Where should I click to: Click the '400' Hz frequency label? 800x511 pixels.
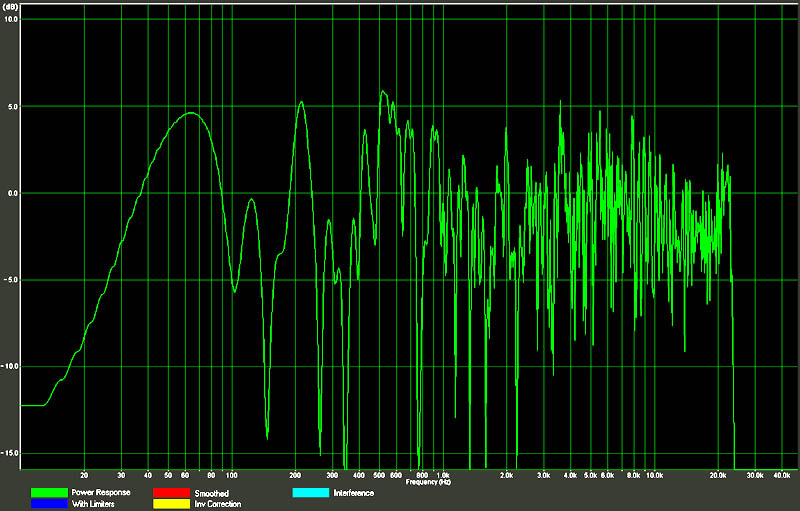click(359, 475)
